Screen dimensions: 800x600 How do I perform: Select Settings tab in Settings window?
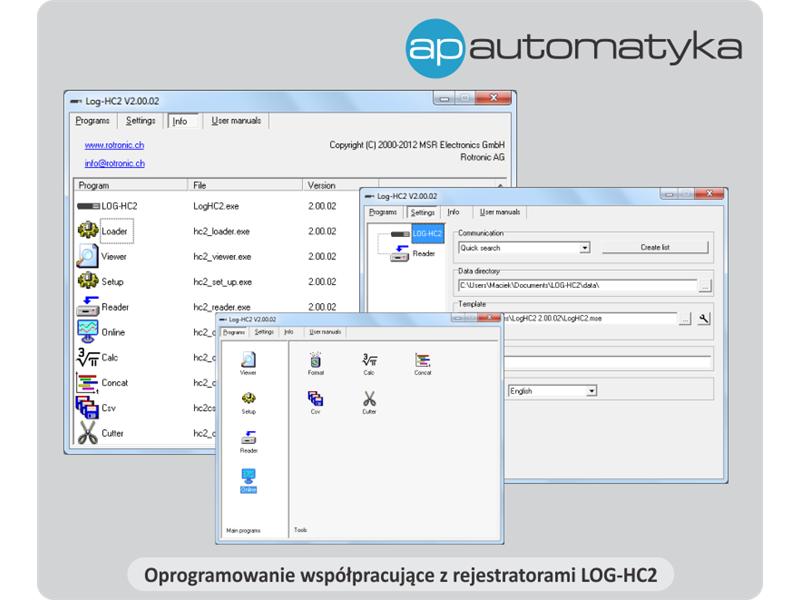tap(422, 212)
